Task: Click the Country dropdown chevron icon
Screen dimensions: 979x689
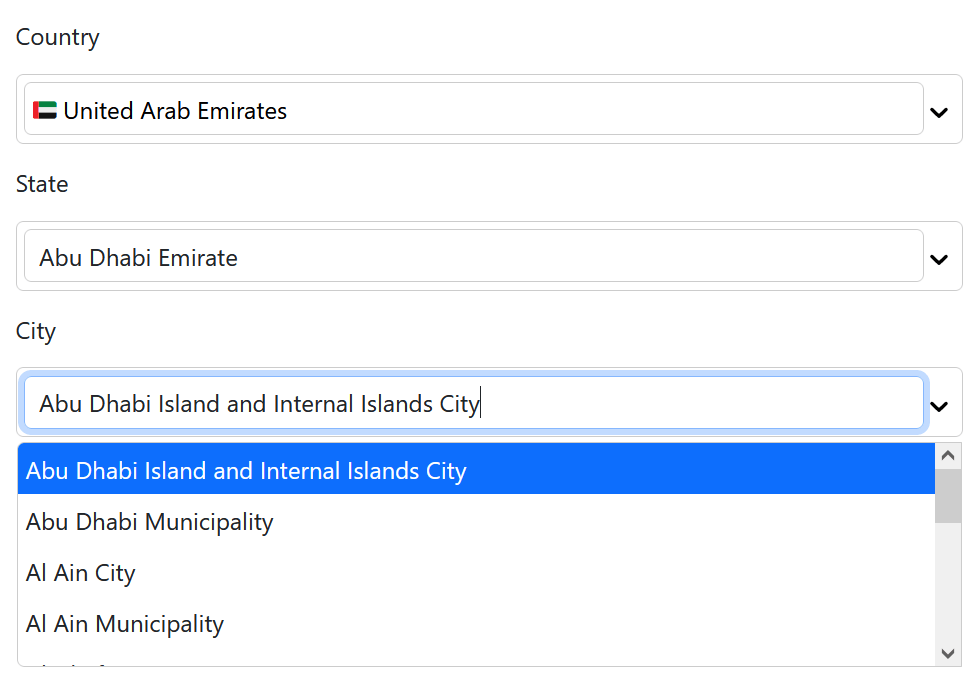Action: click(939, 112)
